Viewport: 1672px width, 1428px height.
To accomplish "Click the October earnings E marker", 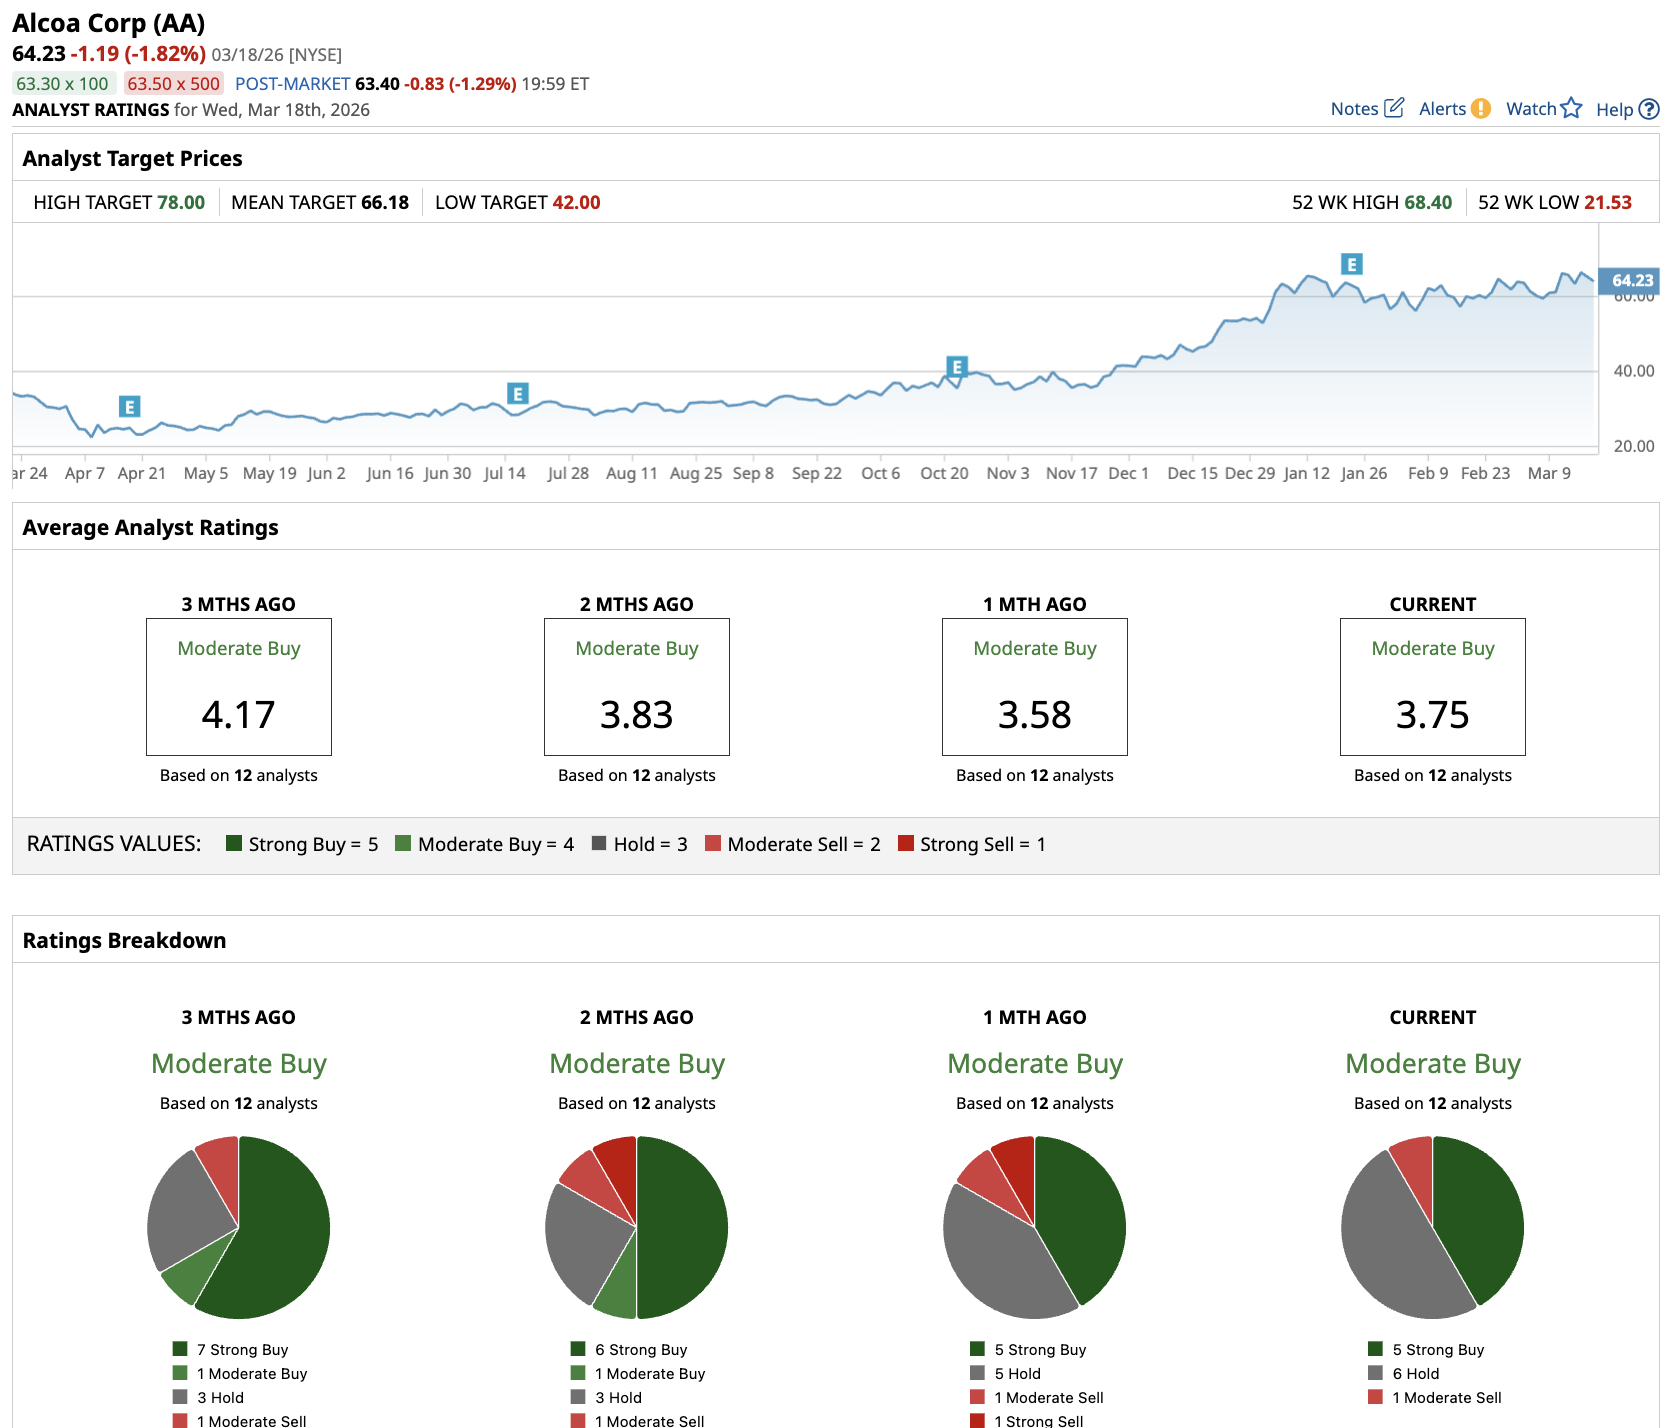I will coord(957,367).
